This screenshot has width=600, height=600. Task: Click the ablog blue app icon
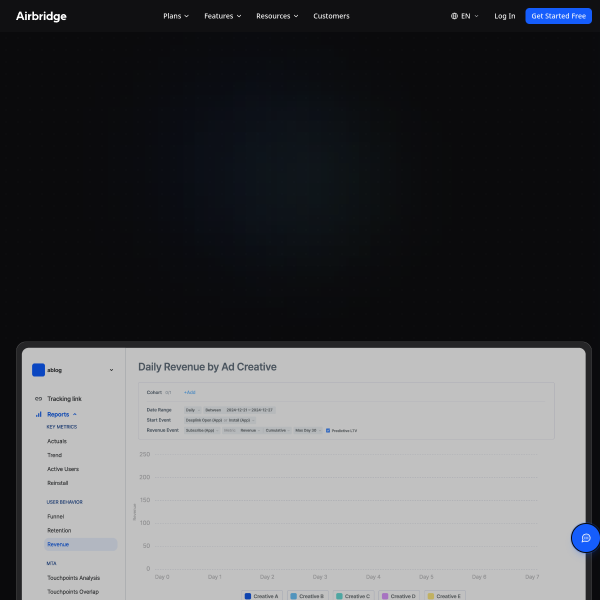click(38, 370)
